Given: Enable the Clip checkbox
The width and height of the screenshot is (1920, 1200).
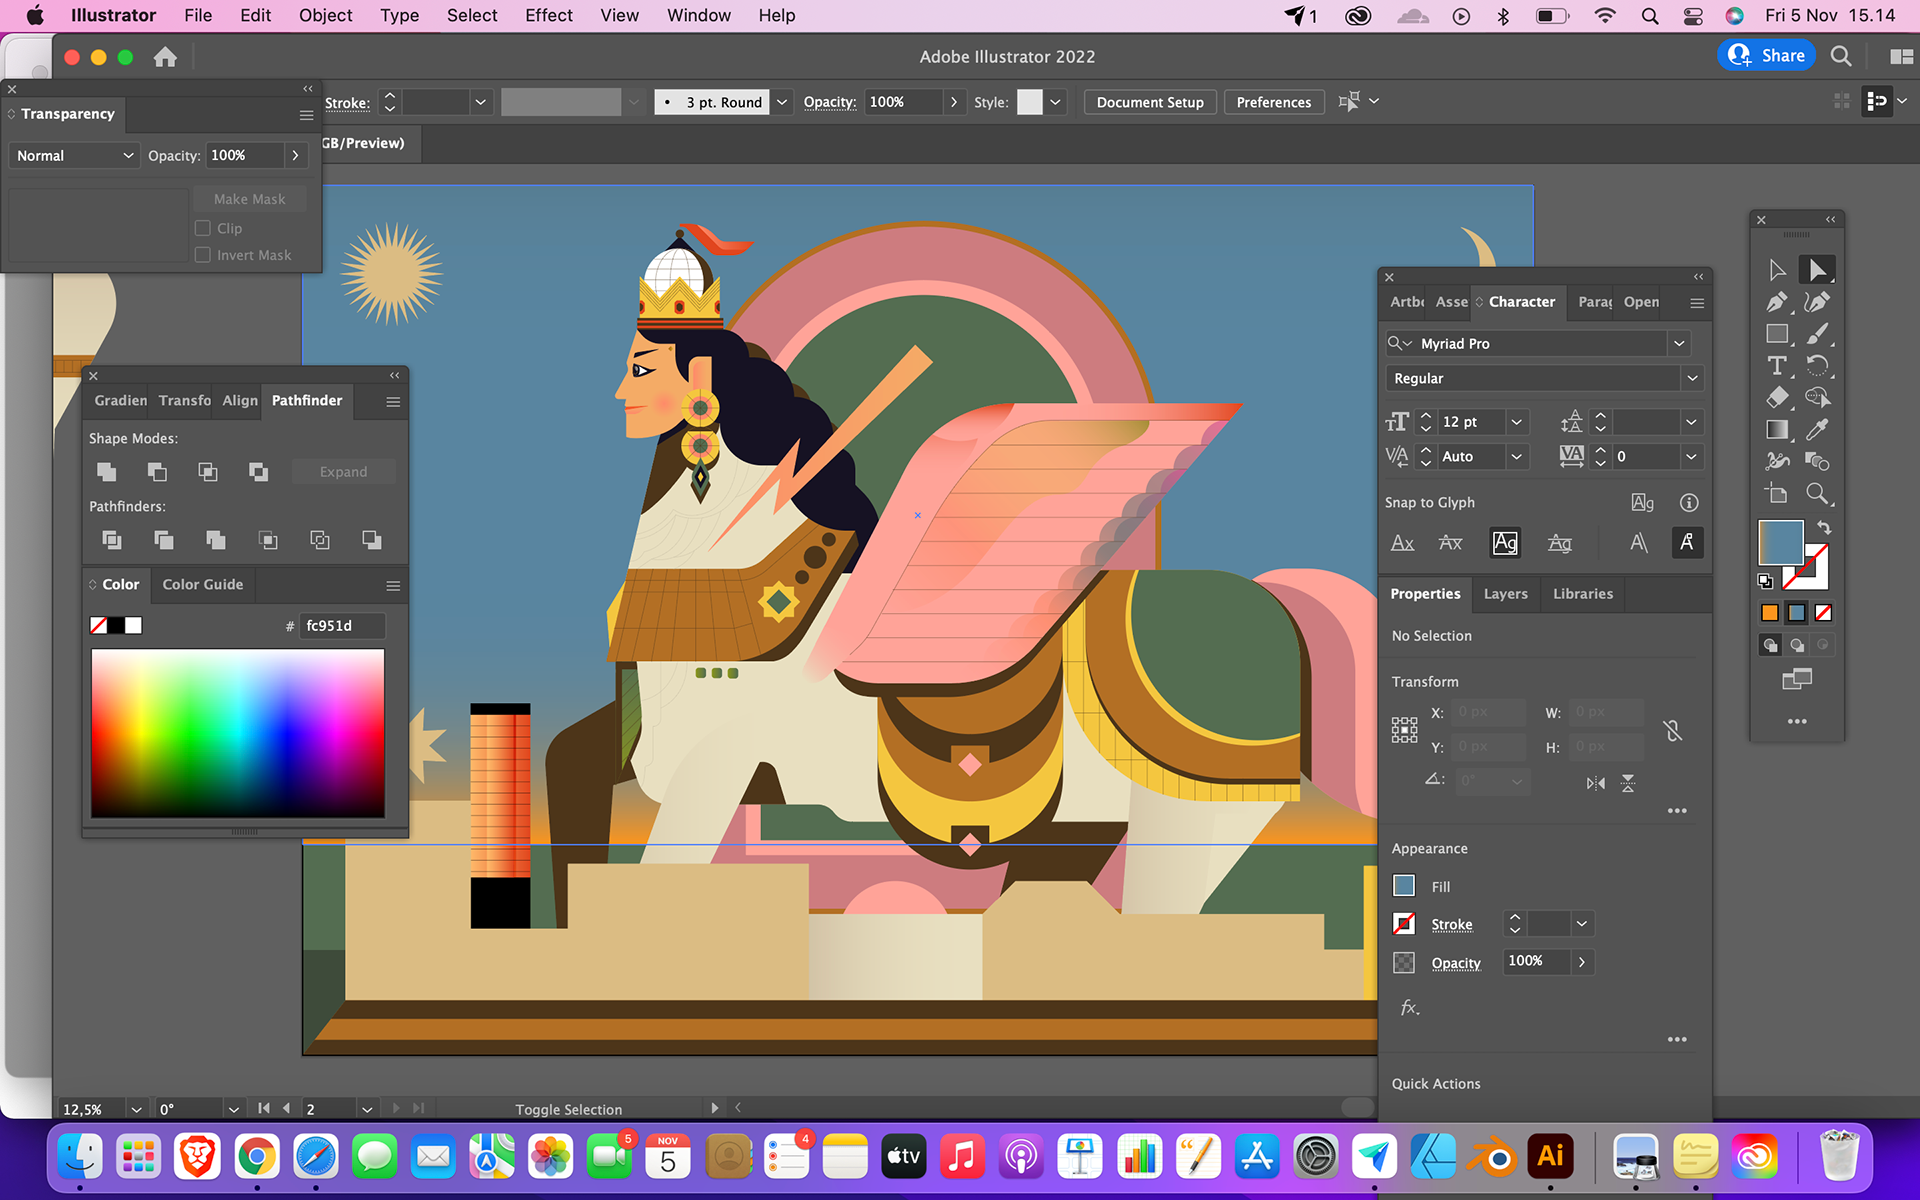Looking at the screenshot, I should (x=203, y=228).
